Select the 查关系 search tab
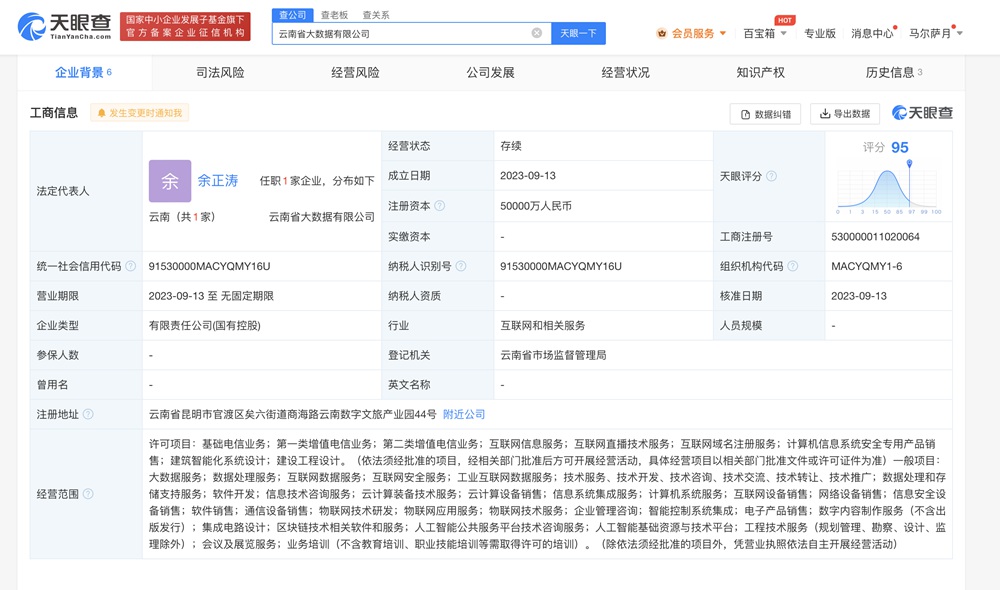Image resolution: width=1000 pixels, height=590 pixels. point(376,15)
